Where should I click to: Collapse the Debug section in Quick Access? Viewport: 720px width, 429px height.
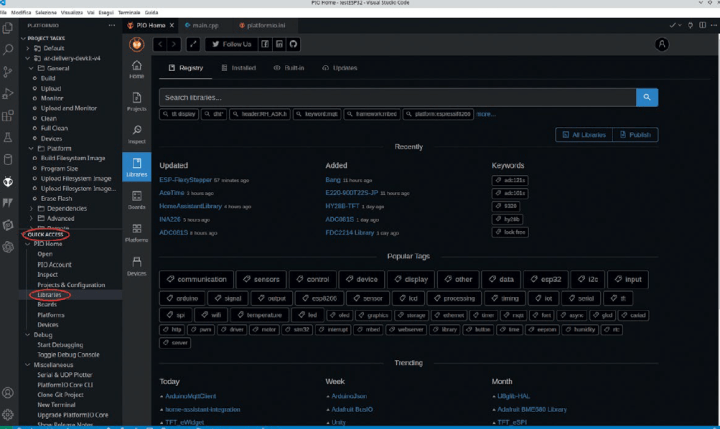(x=30, y=335)
